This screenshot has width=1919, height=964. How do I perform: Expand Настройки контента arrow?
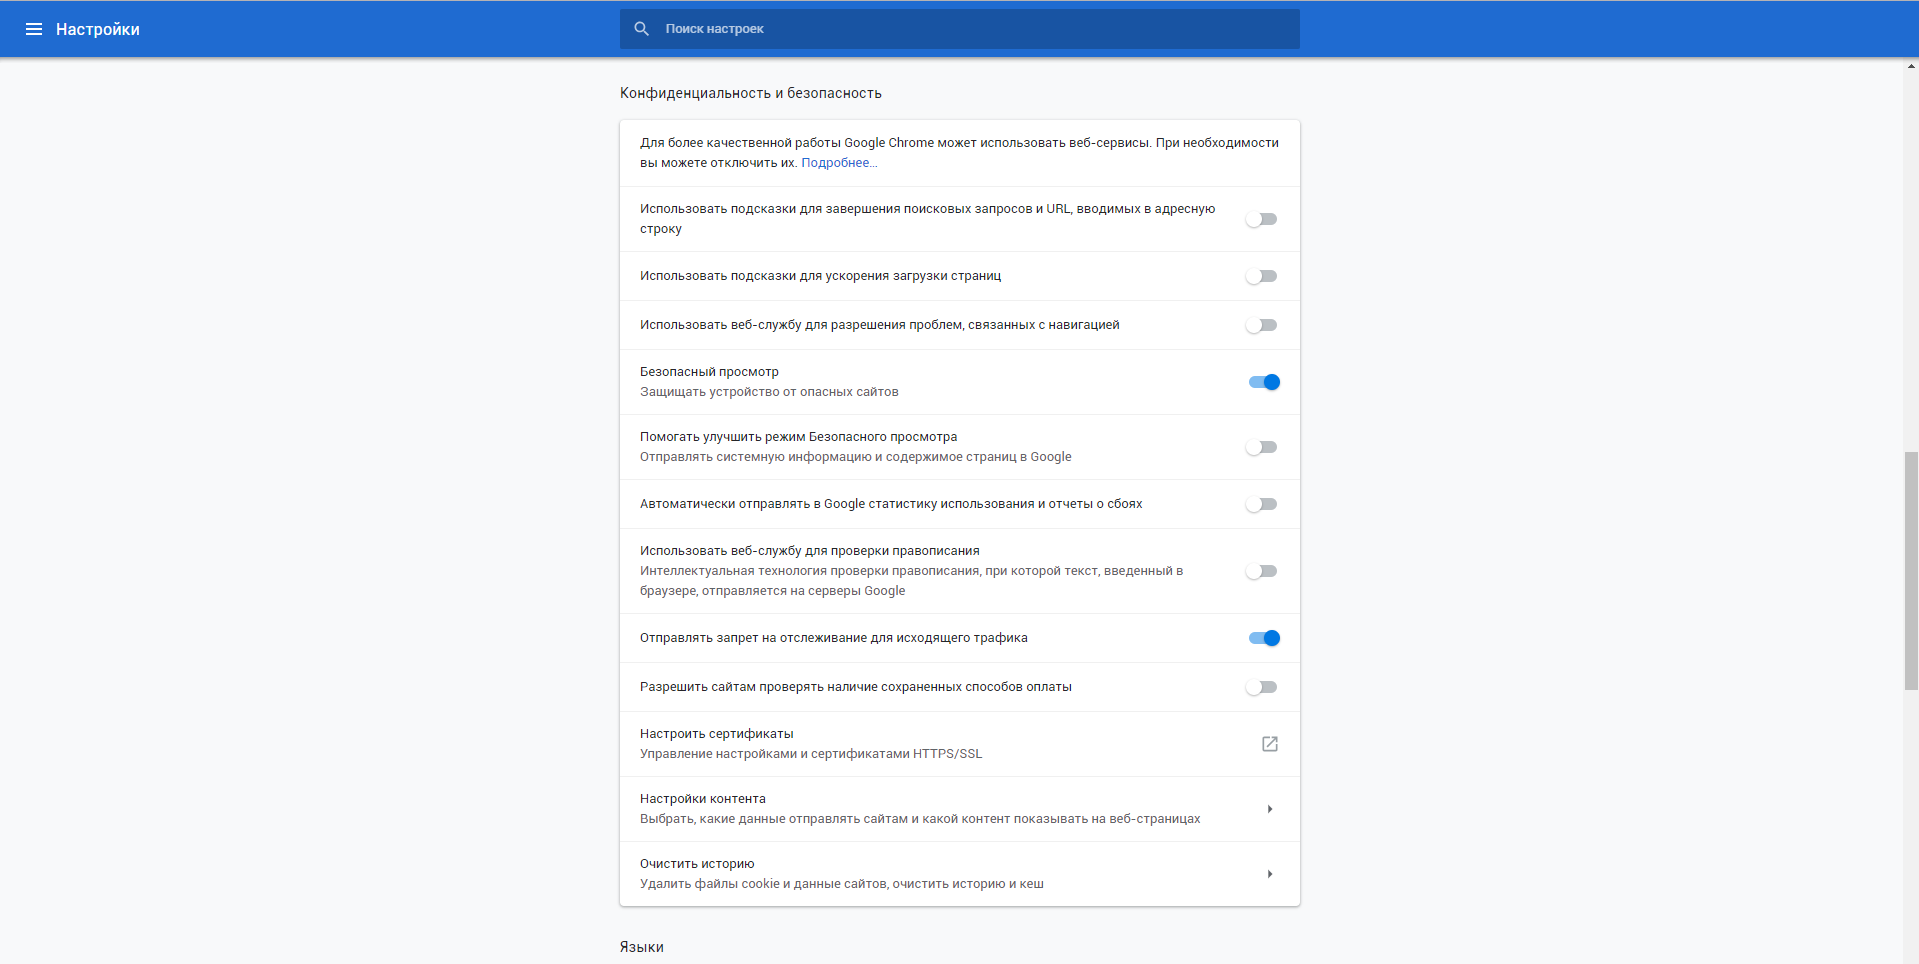1269,809
